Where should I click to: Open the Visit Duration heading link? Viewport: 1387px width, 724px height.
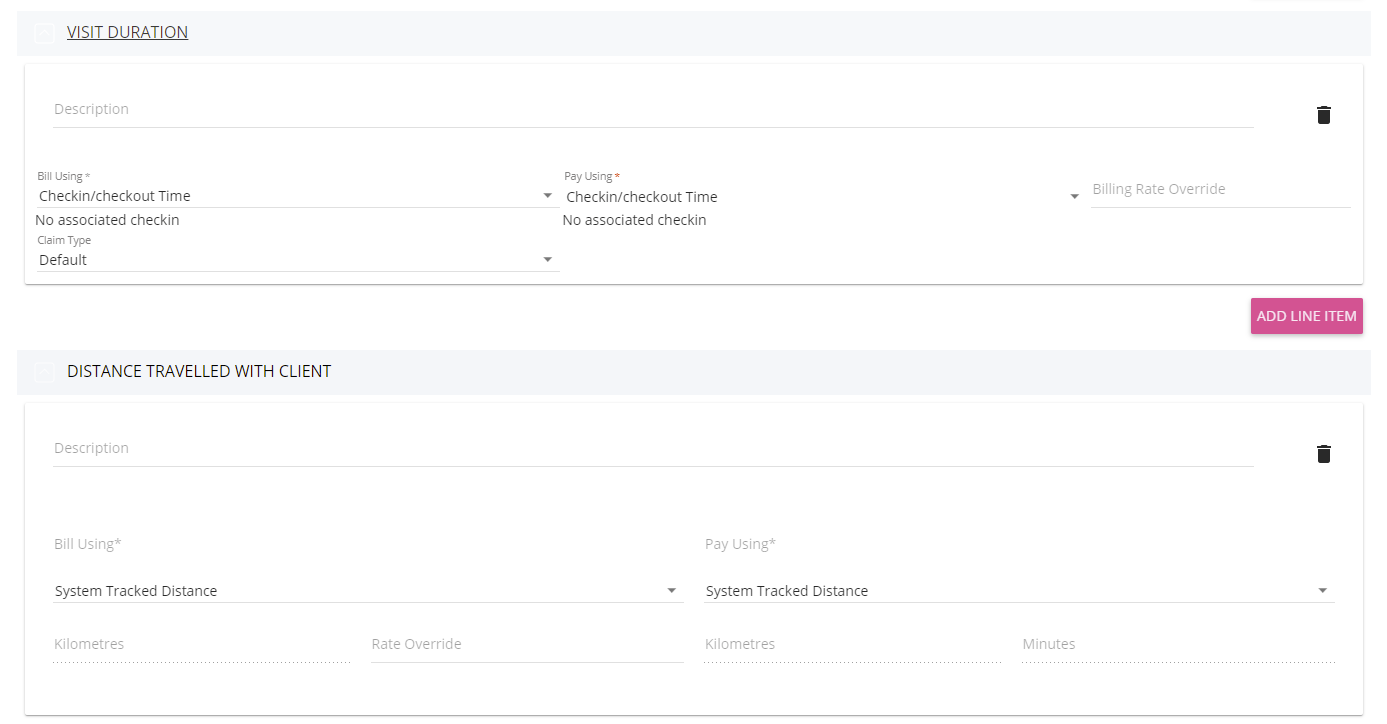click(127, 32)
